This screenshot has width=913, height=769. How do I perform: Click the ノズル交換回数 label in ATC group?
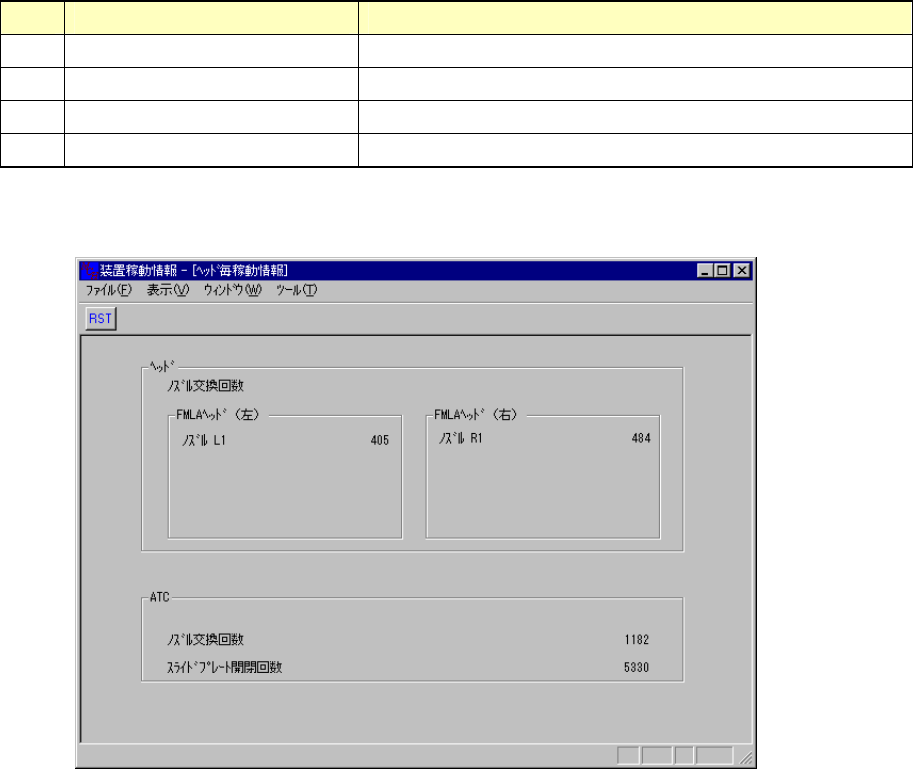[x=206, y=640]
